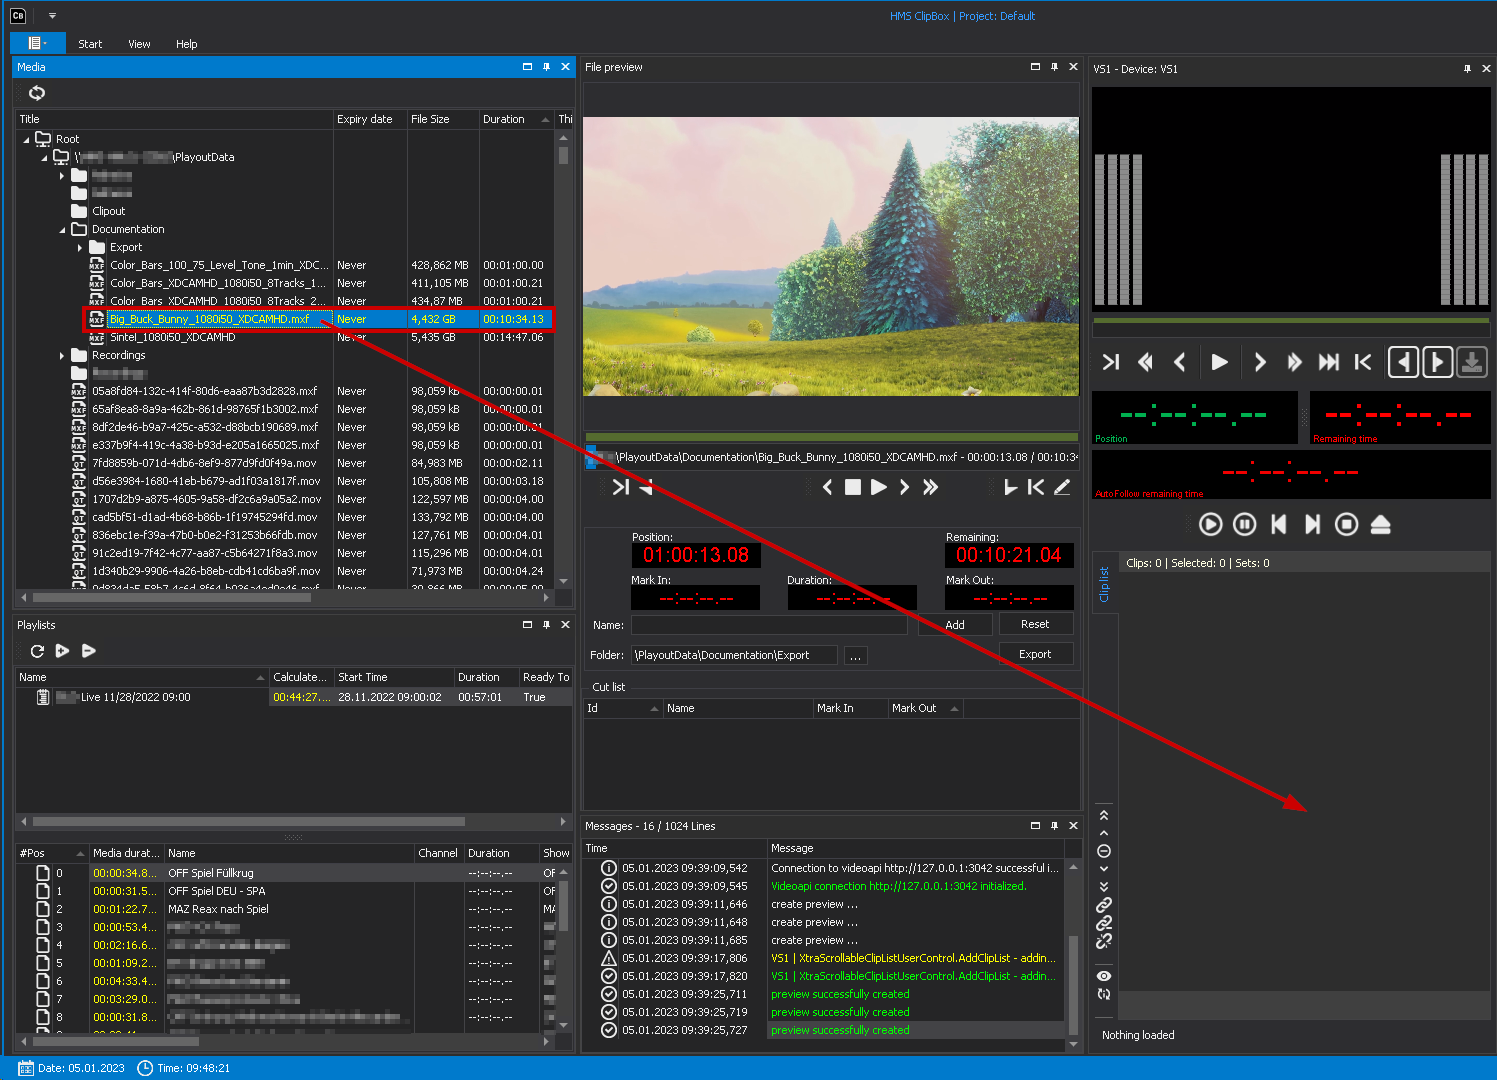Jump to clip start using File preview |< icon
1497x1080 pixels.
pos(1036,487)
